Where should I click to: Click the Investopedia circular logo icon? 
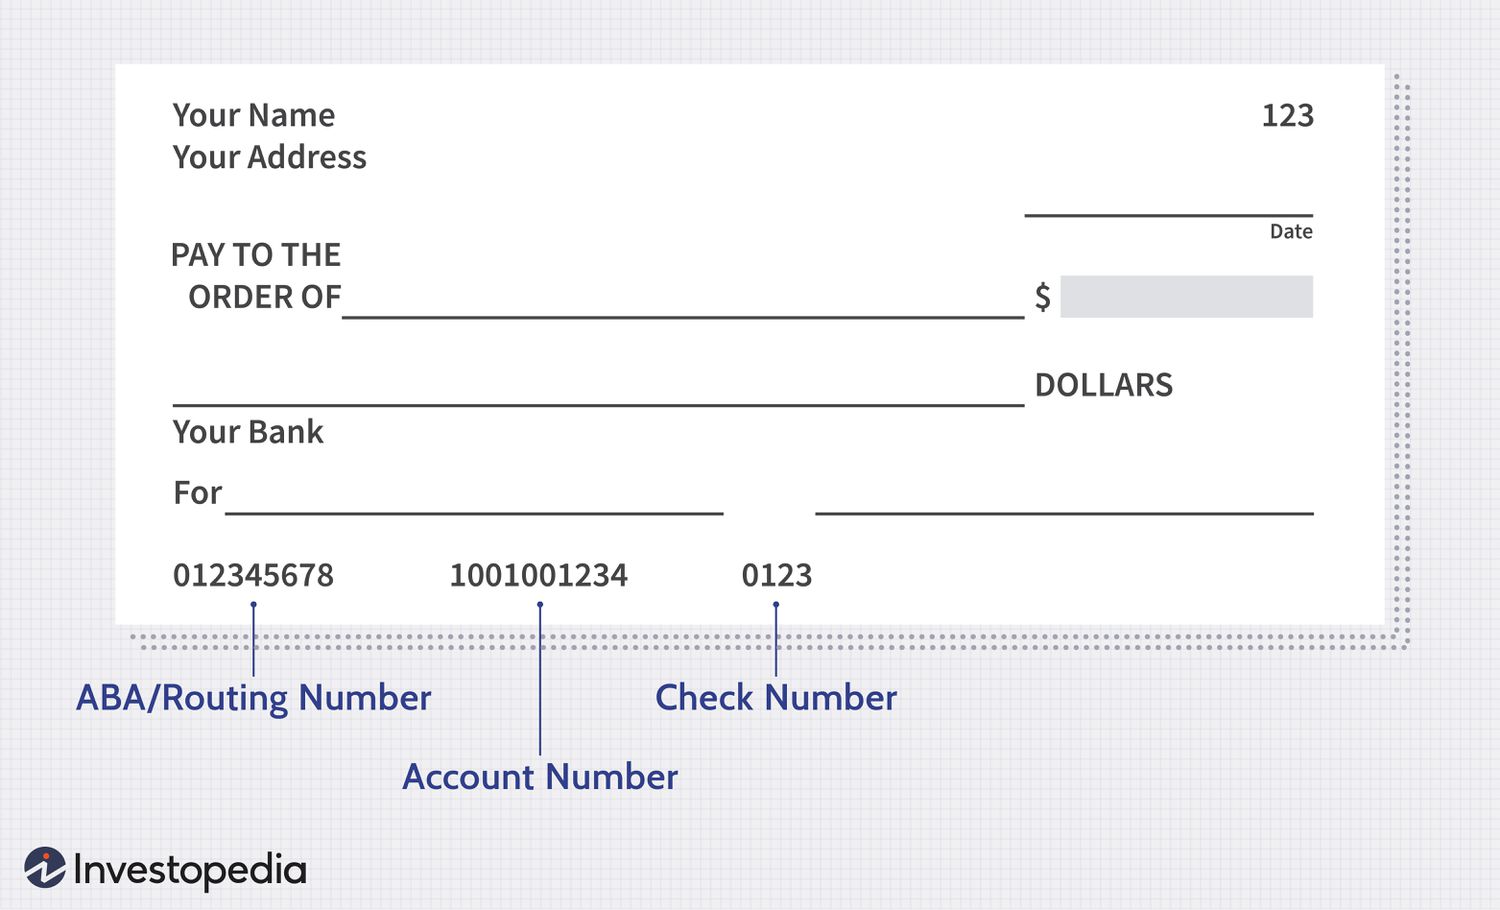[x=45, y=868]
